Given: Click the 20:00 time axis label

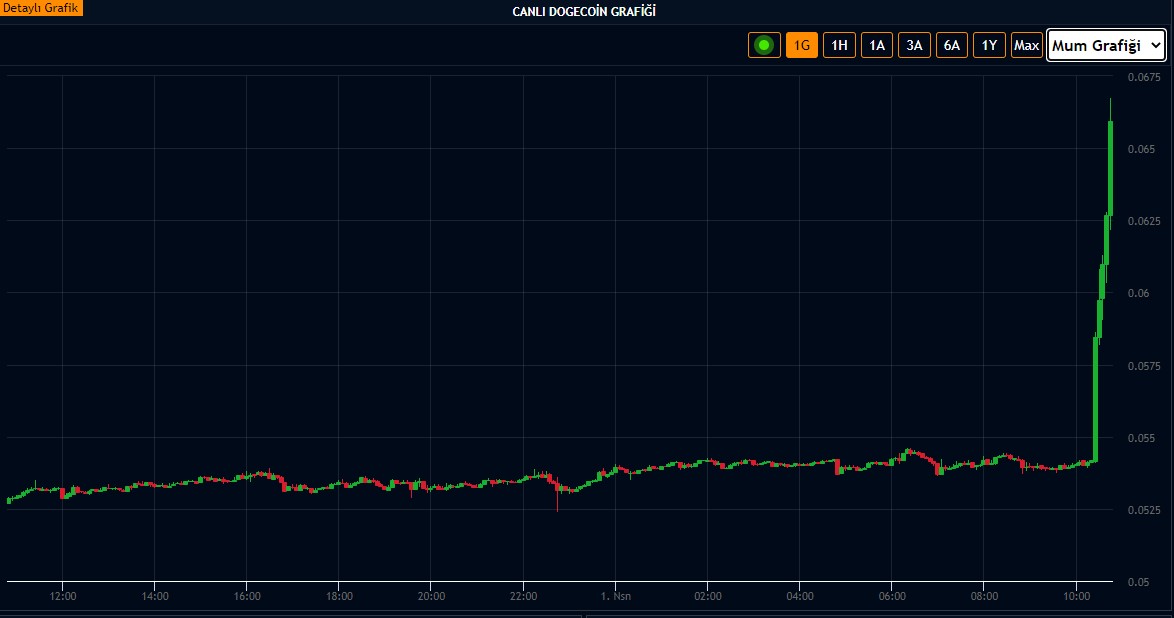Looking at the screenshot, I should [x=431, y=596].
